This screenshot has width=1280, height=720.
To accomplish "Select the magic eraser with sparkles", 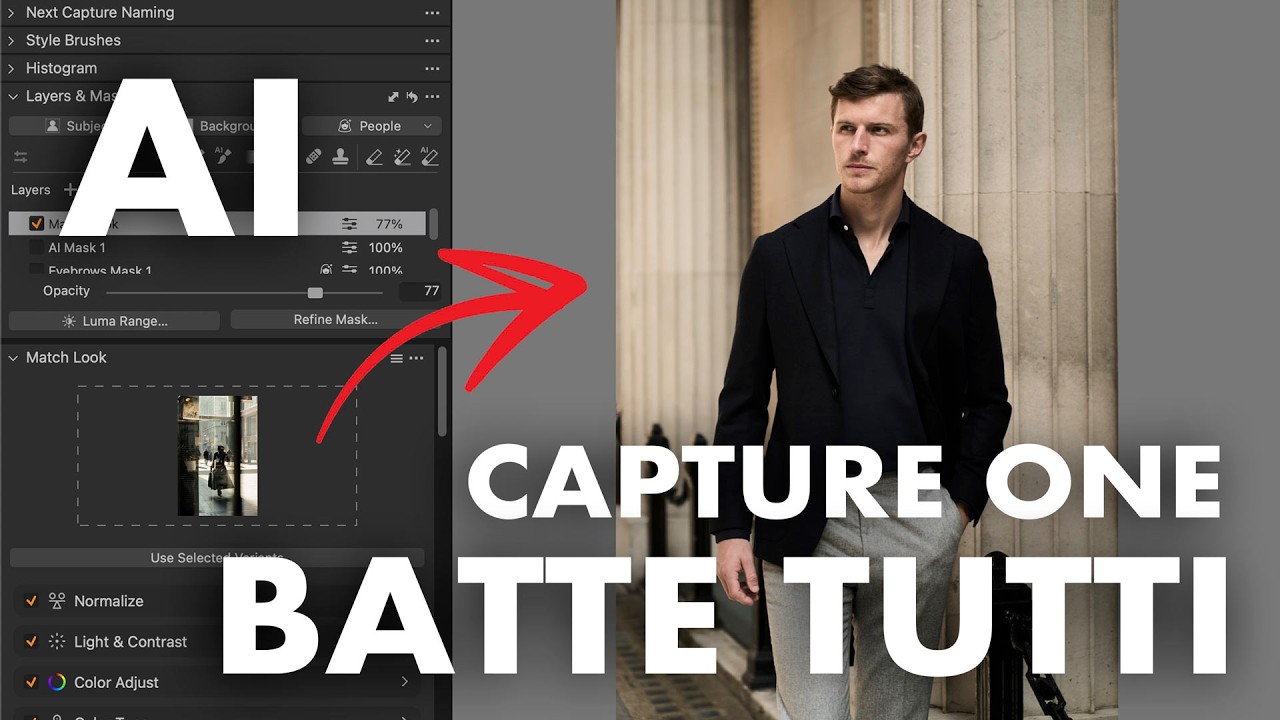I will point(402,157).
